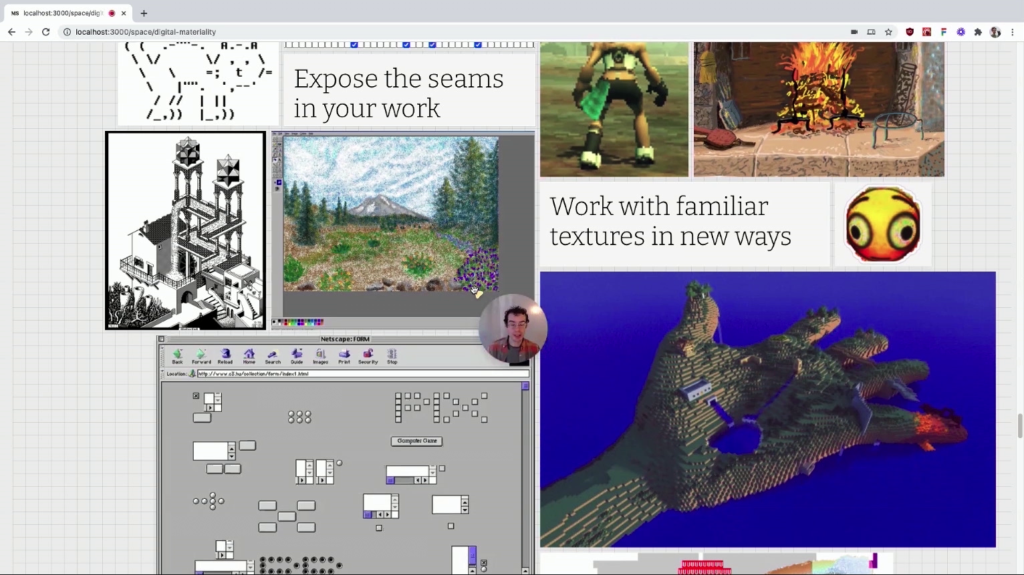1024x575 pixels.
Task: Open the pixelated mountain landscape painting
Action: [x=391, y=213]
